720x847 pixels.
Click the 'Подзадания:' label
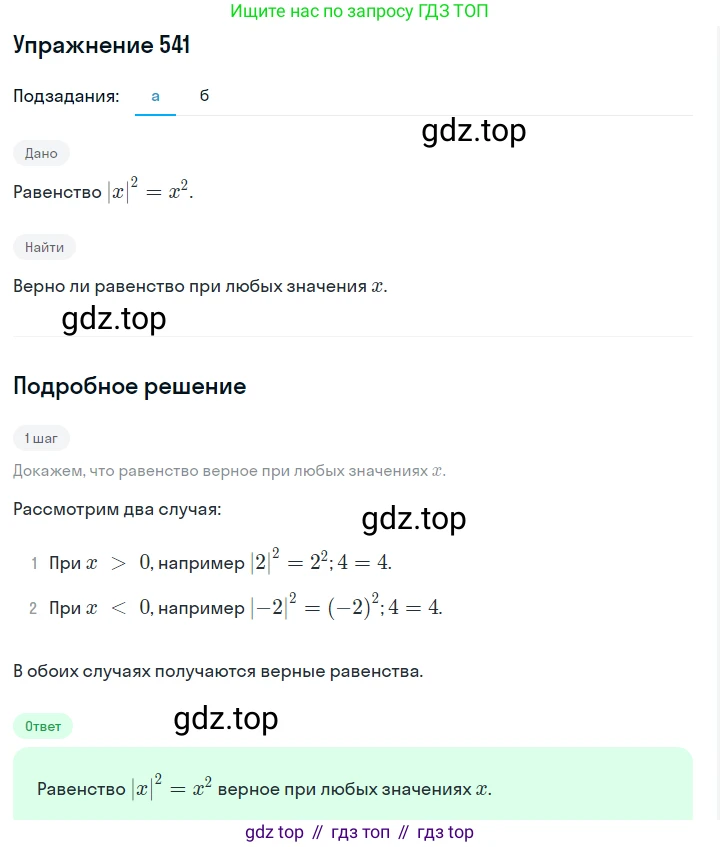(66, 96)
